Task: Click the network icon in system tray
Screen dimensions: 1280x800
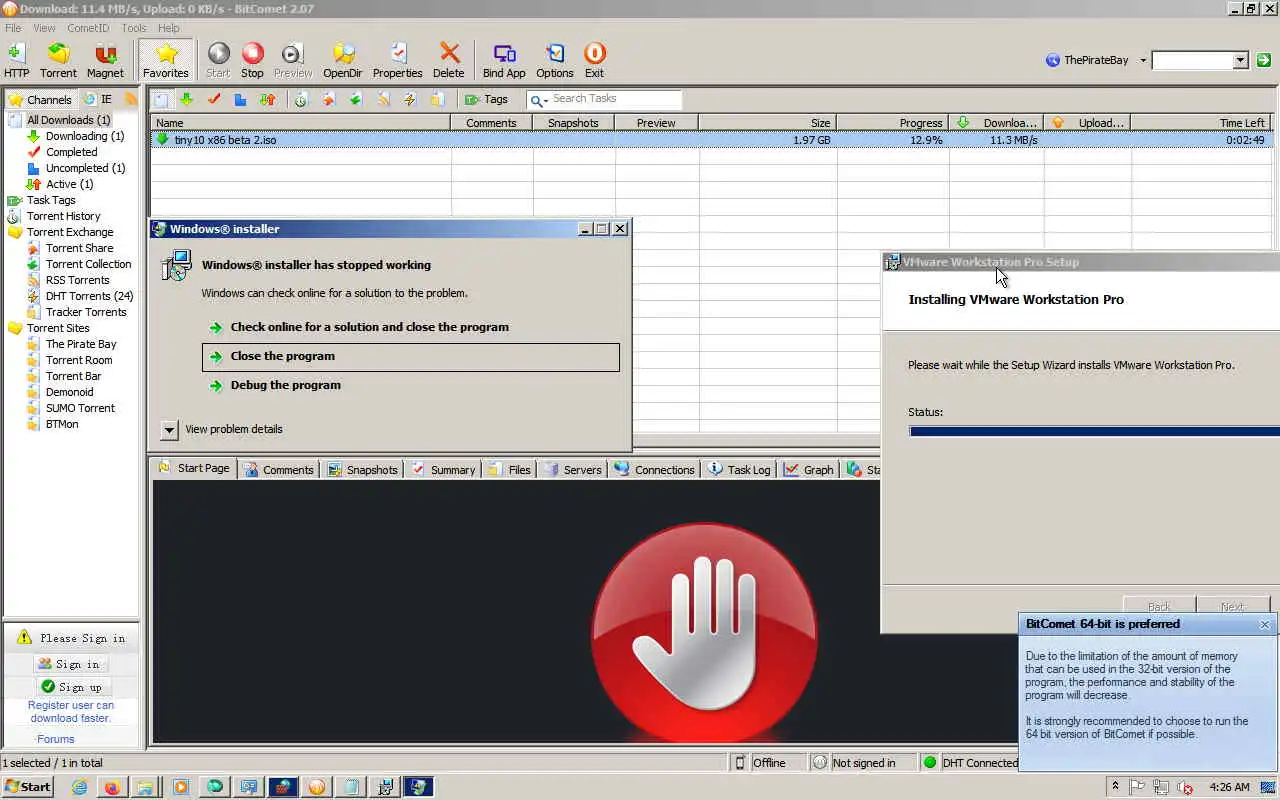Action: 1161,787
